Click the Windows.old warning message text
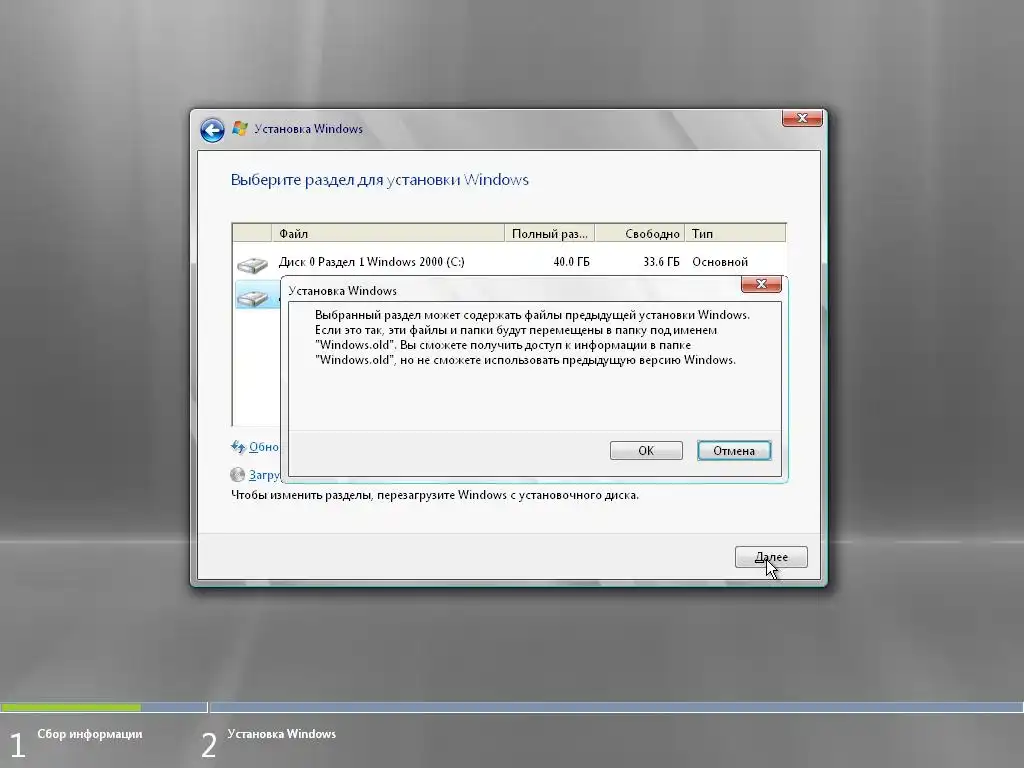This screenshot has width=1024, height=768. coord(532,337)
